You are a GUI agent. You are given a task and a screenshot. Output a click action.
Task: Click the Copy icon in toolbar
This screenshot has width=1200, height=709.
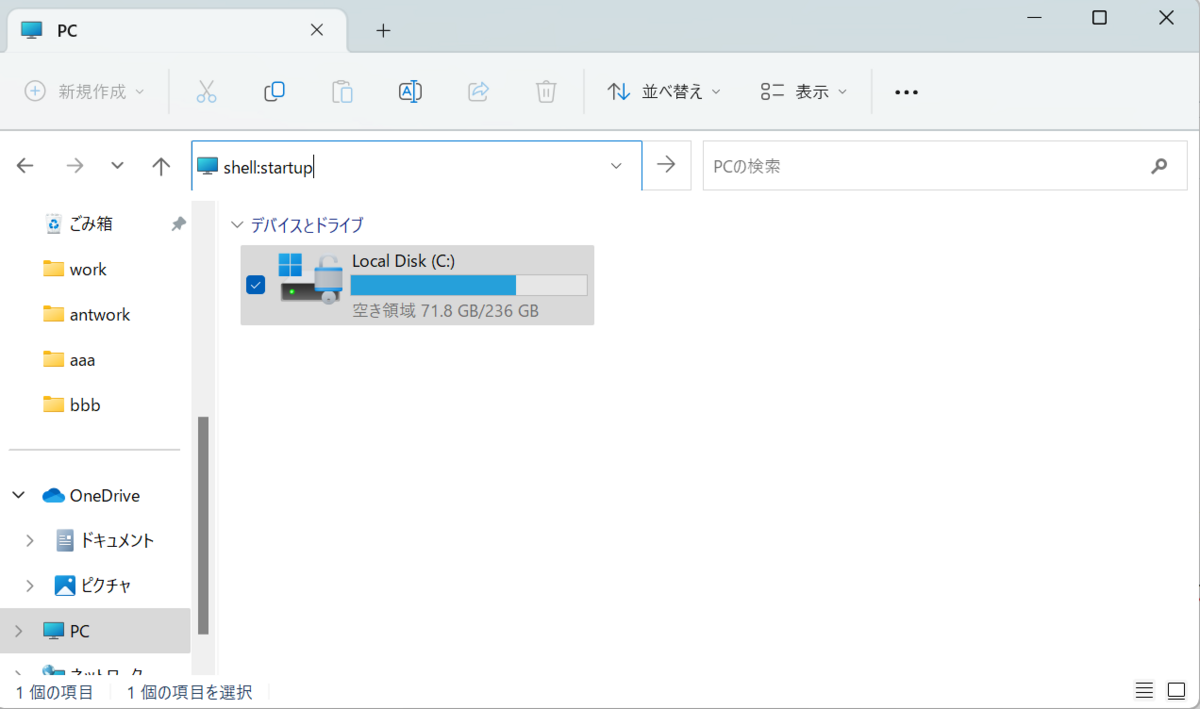click(x=274, y=91)
